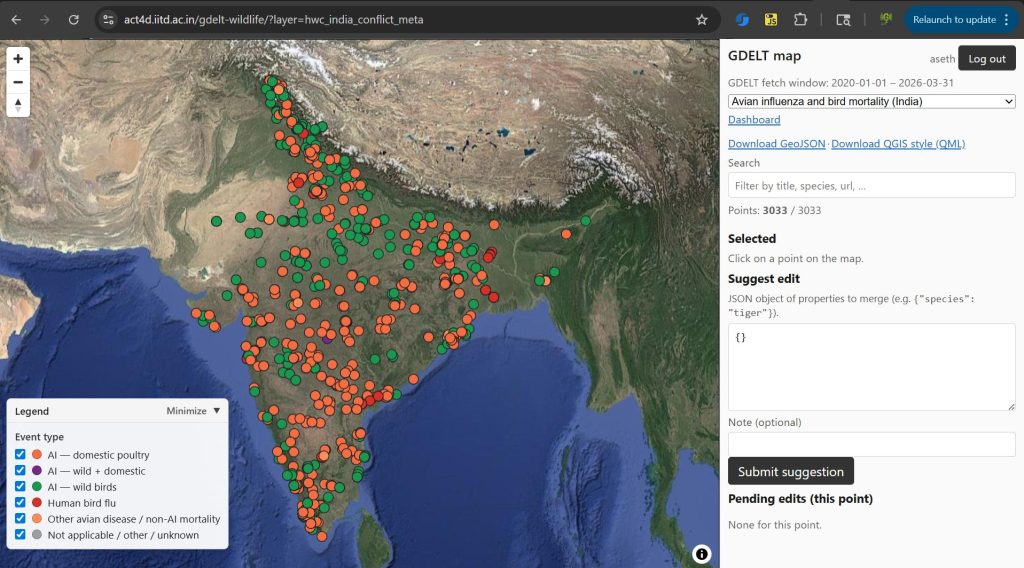Reload the page in browser

pos(73,20)
